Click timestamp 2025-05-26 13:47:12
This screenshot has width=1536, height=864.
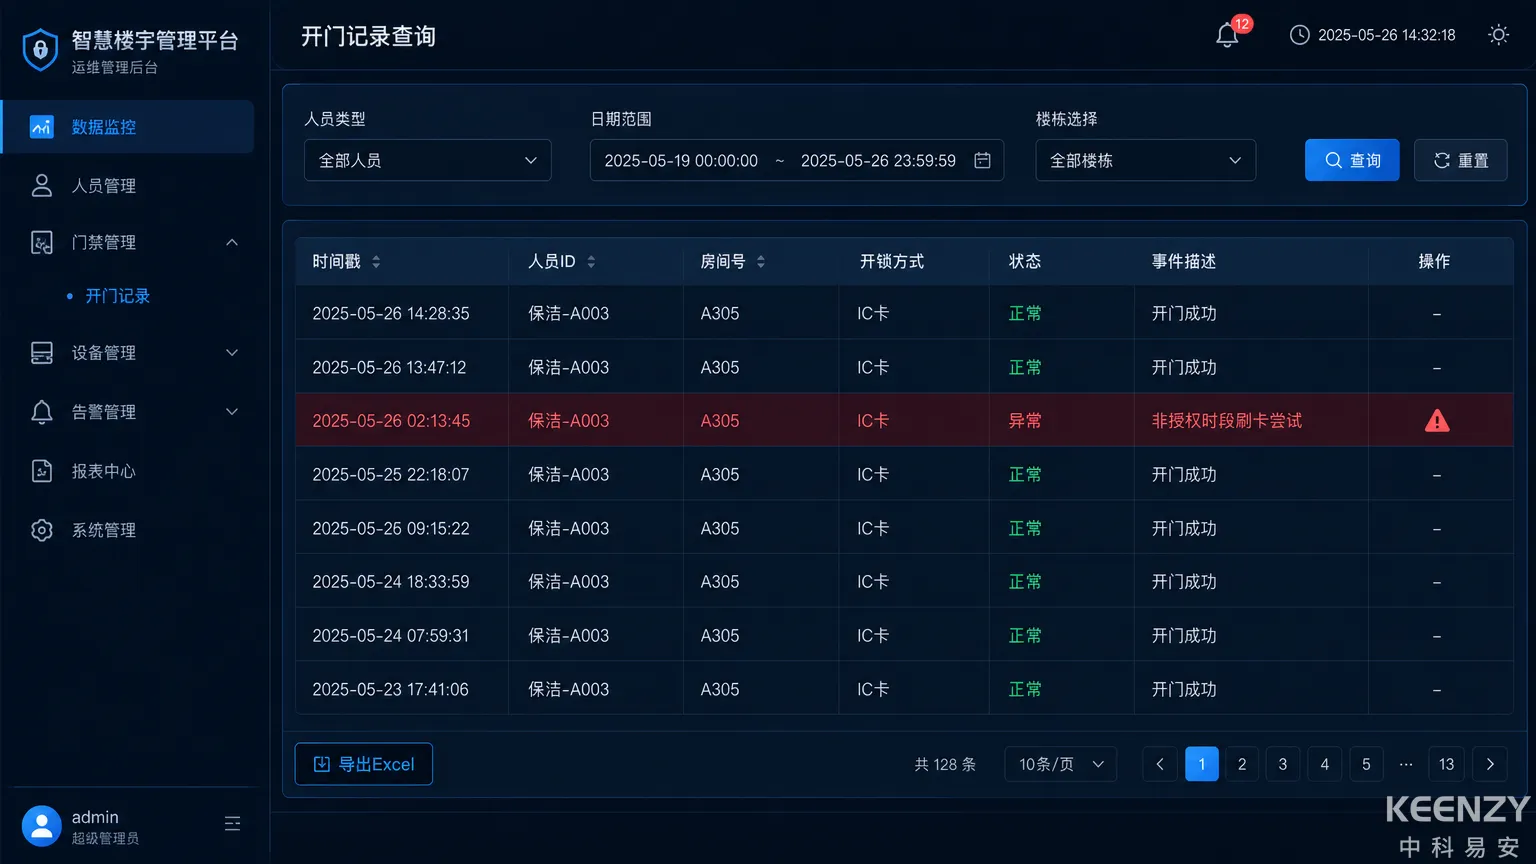tap(389, 367)
